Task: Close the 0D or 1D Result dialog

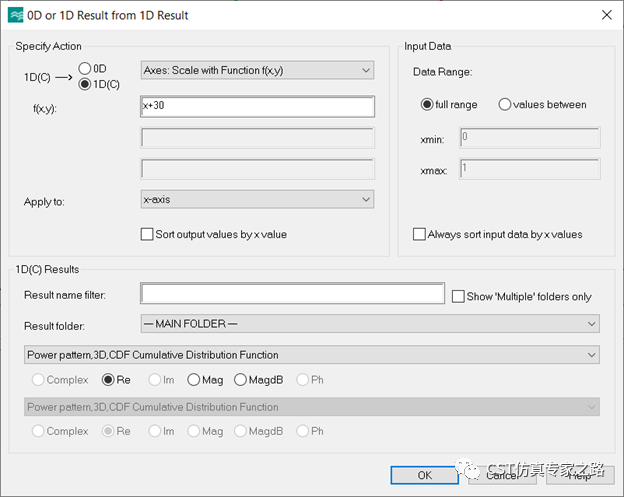Action: coord(606,15)
